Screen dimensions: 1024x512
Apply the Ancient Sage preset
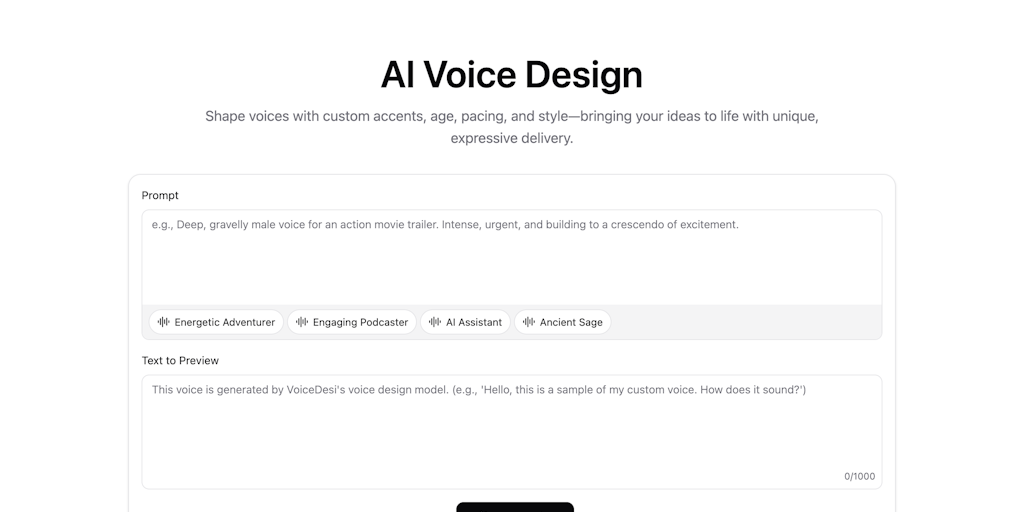click(563, 322)
